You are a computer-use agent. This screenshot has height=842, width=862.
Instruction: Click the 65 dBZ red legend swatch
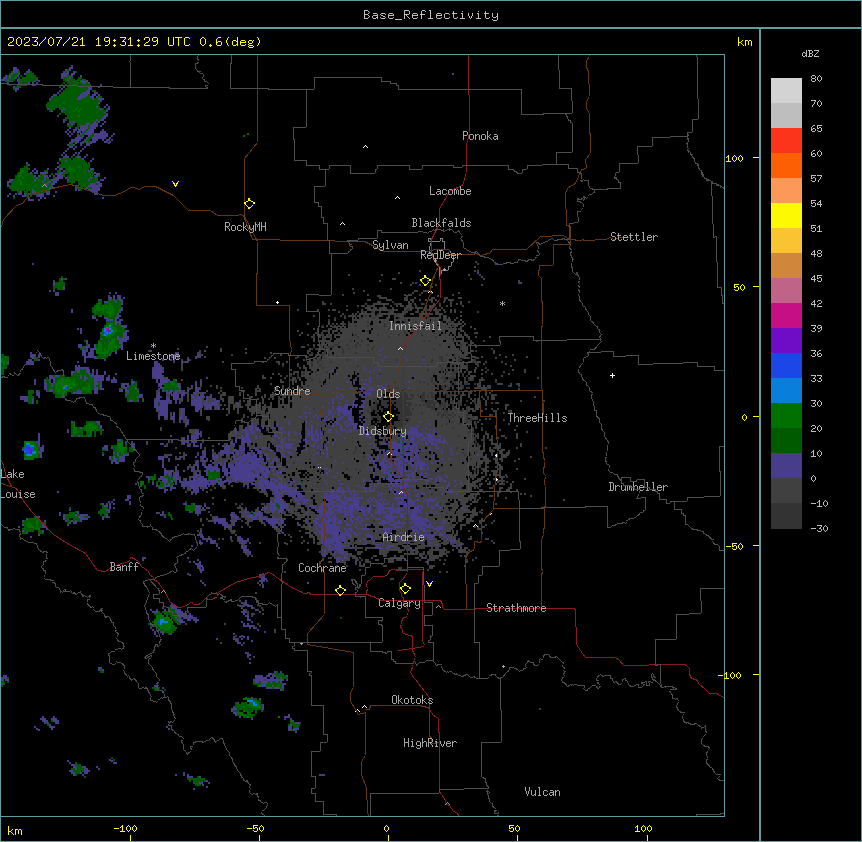pos(786,140)
